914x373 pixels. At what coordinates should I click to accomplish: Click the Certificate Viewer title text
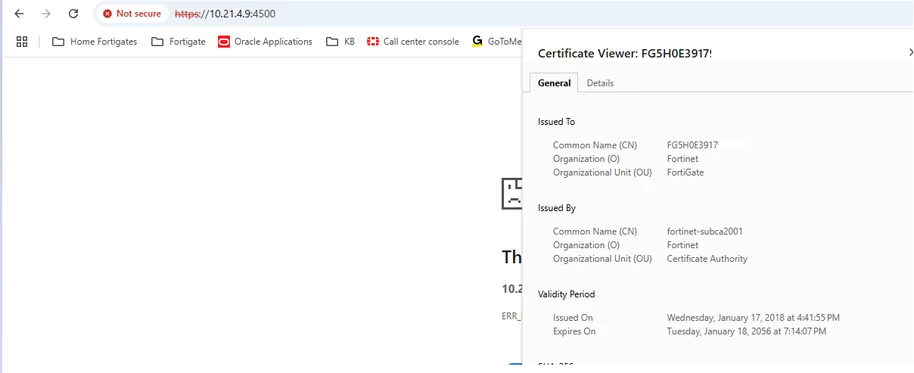625,54
